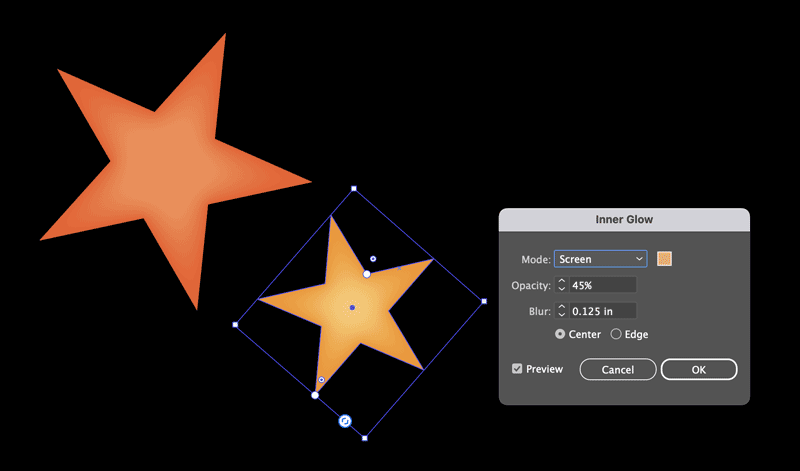Click the selected yellow star's center point
Image resolution: width=800 pixels, height=471 pixels.
353,308
